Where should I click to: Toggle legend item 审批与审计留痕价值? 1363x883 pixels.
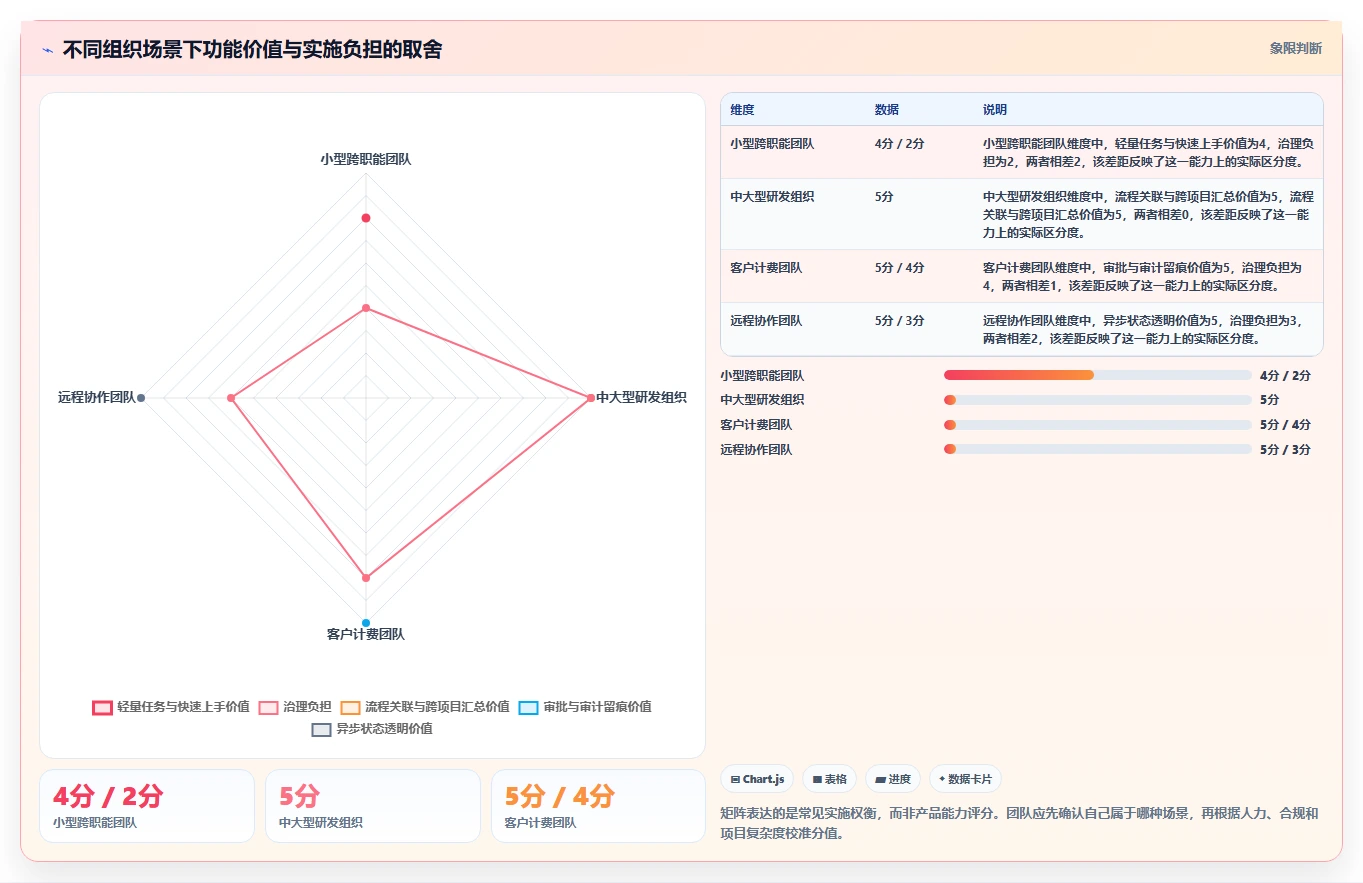pyautogui.click(x=585, y=707)
